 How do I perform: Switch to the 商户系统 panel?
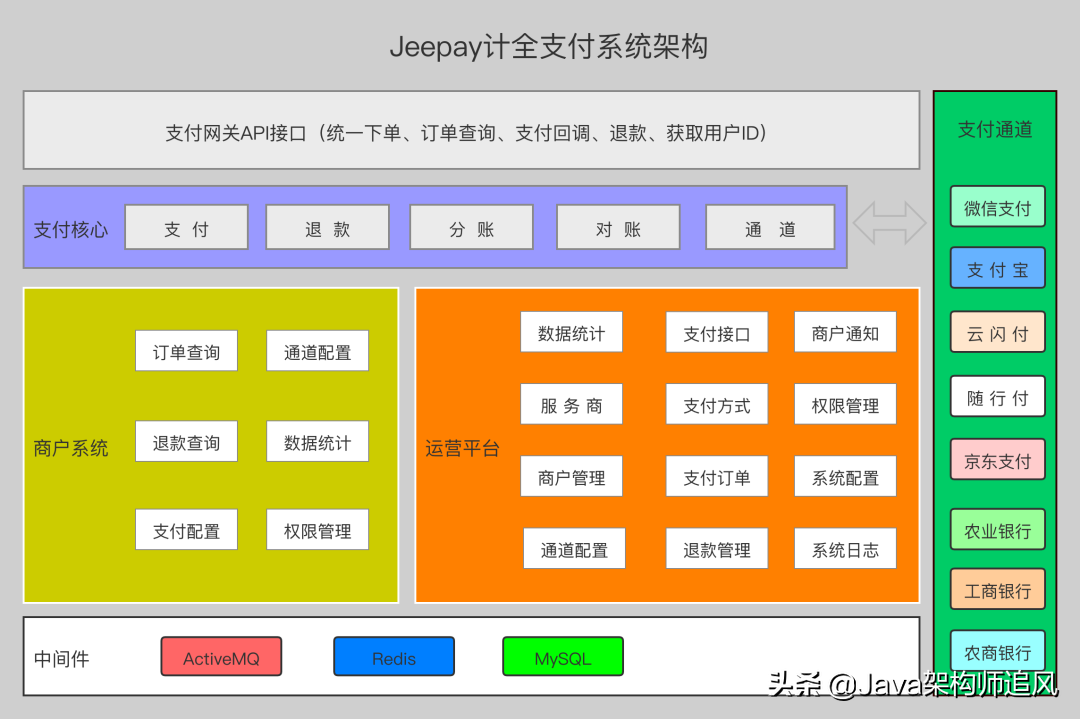tap(69, 447)
